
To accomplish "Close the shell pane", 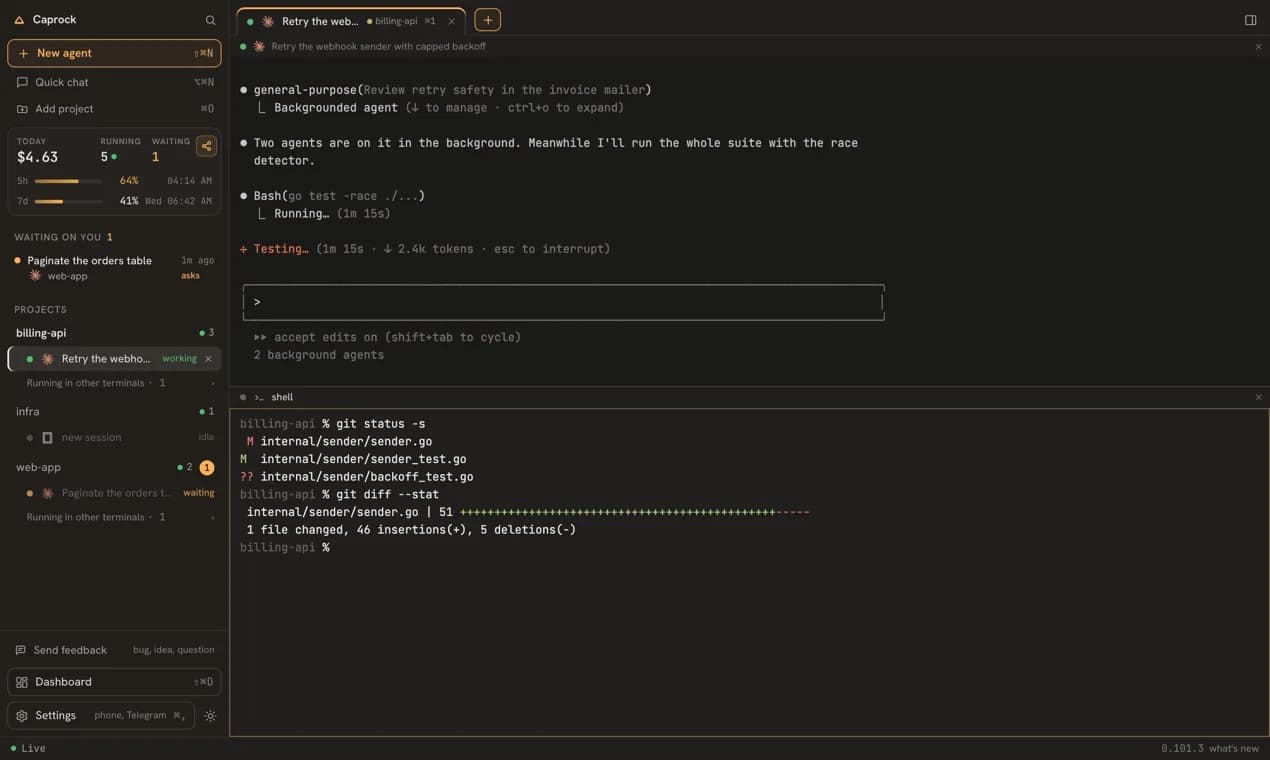I will 1258,397.
